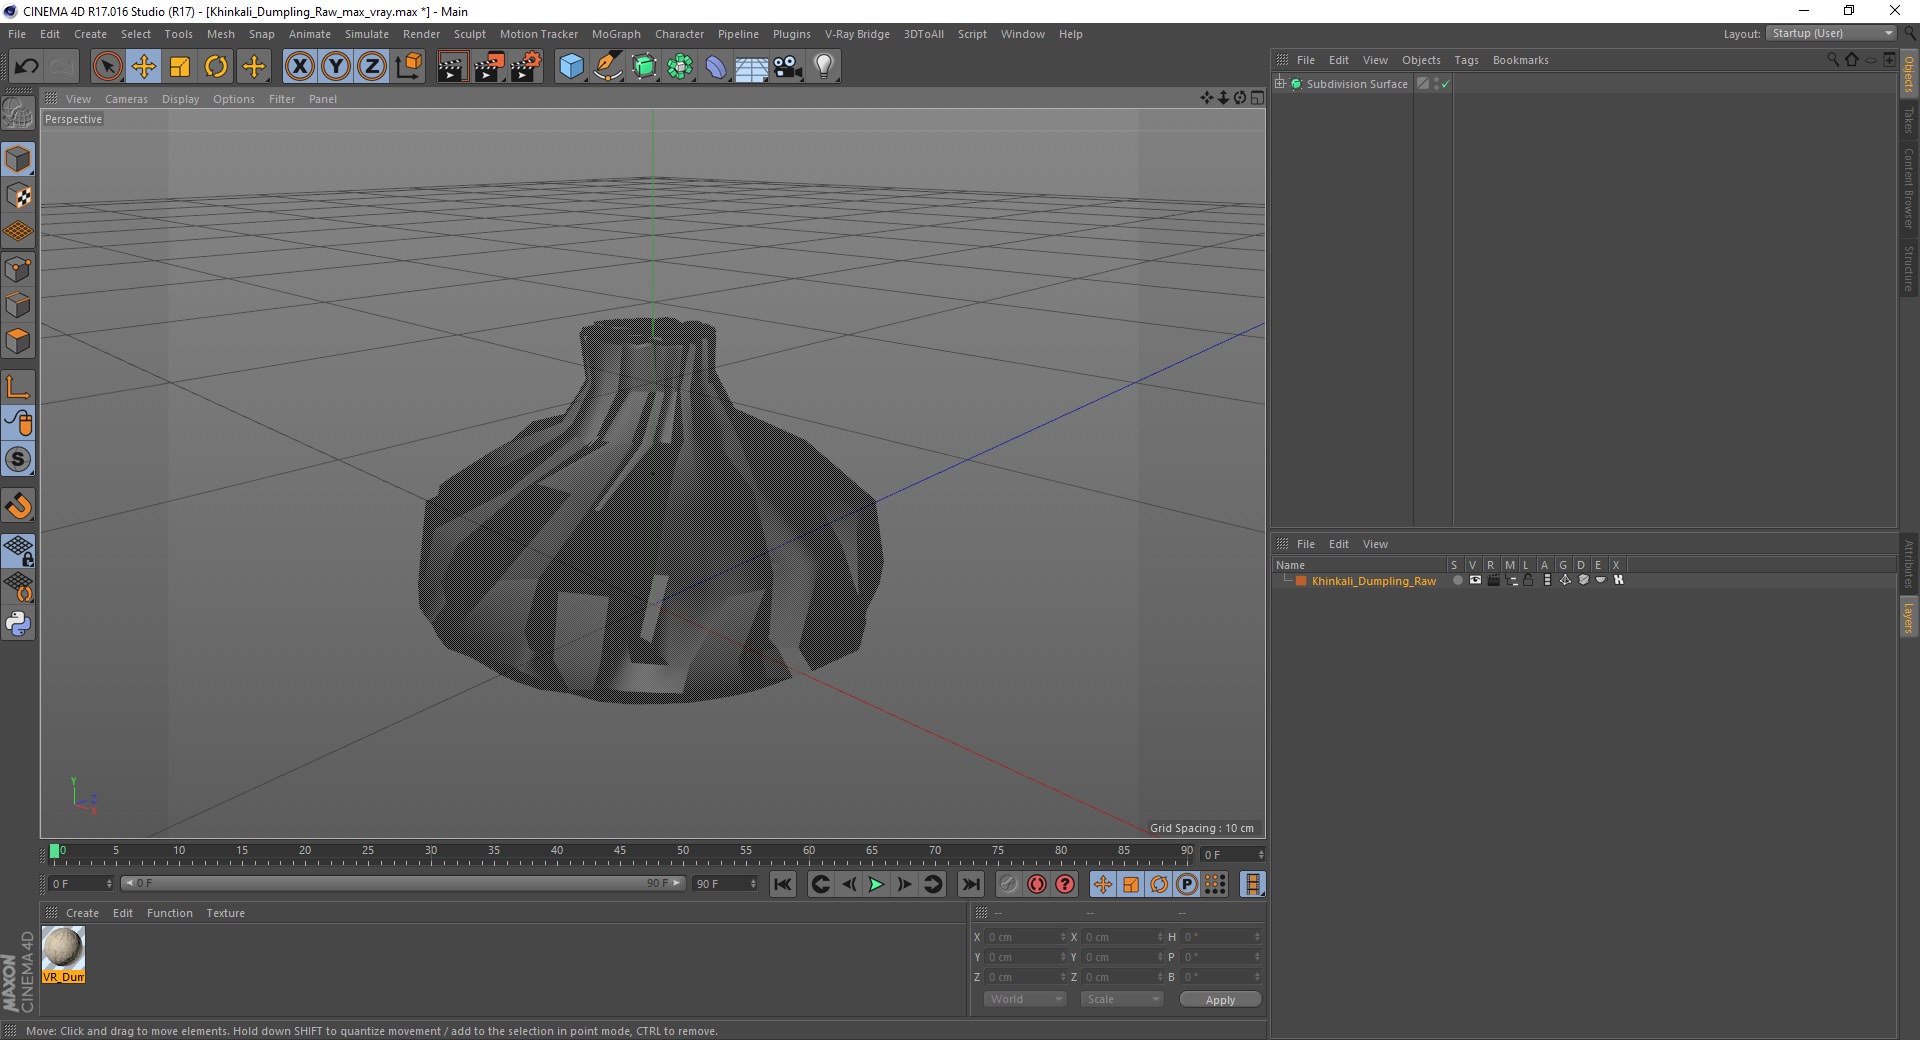Click Render View clapperboard icon

coord(452,67)
